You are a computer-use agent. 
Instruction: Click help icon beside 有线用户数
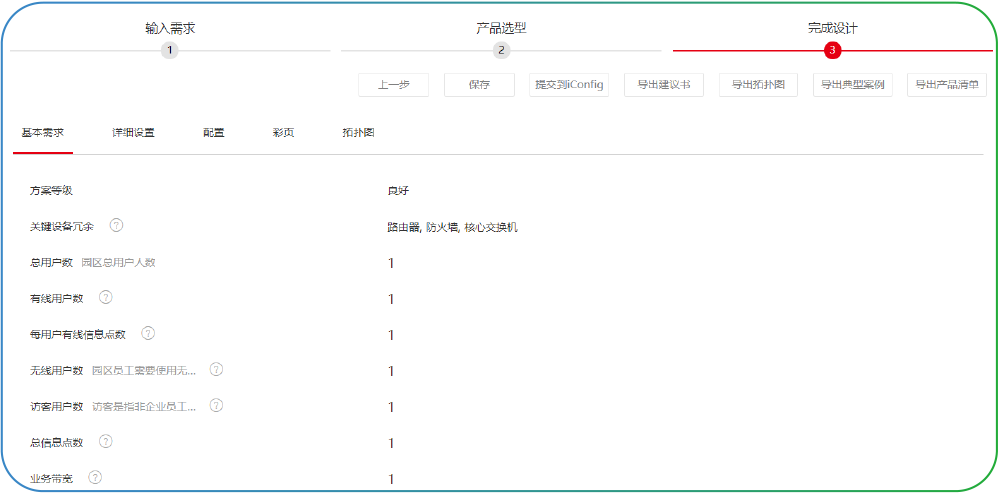(x=106, y=297)
